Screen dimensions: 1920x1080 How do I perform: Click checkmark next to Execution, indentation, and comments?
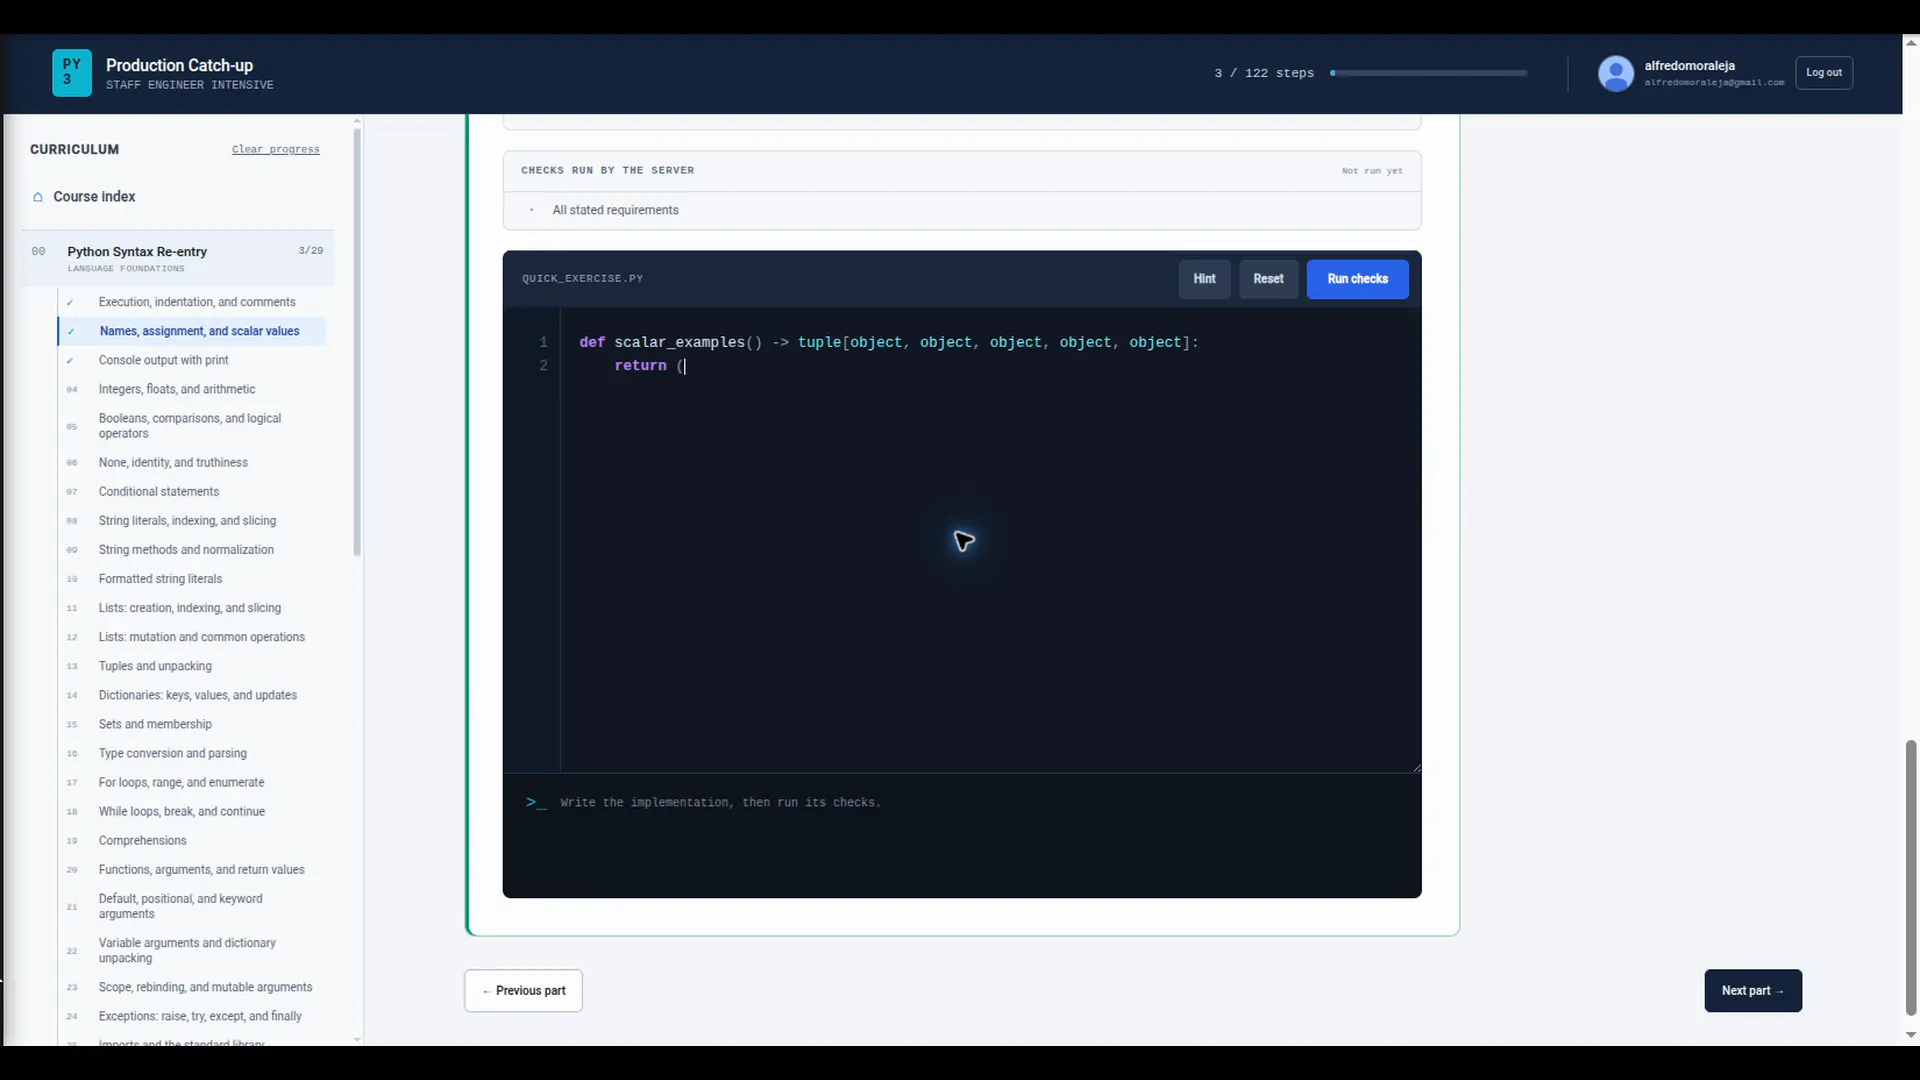(x=70, y=302)
